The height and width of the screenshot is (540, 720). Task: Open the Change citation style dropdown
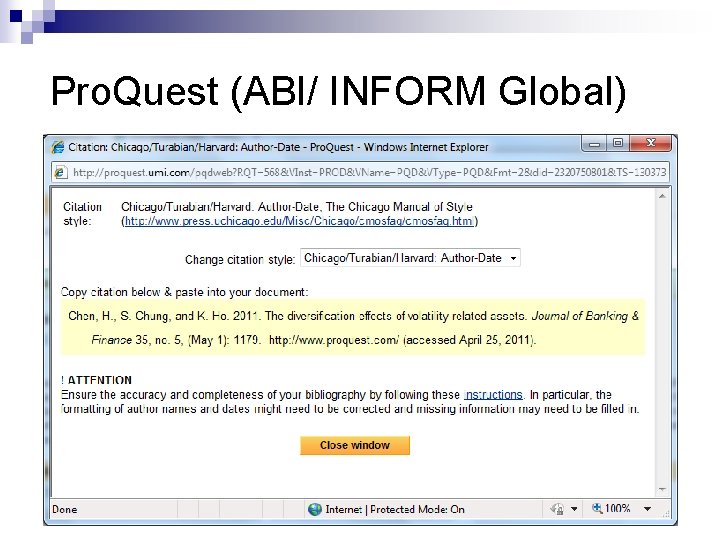point(410,258)
